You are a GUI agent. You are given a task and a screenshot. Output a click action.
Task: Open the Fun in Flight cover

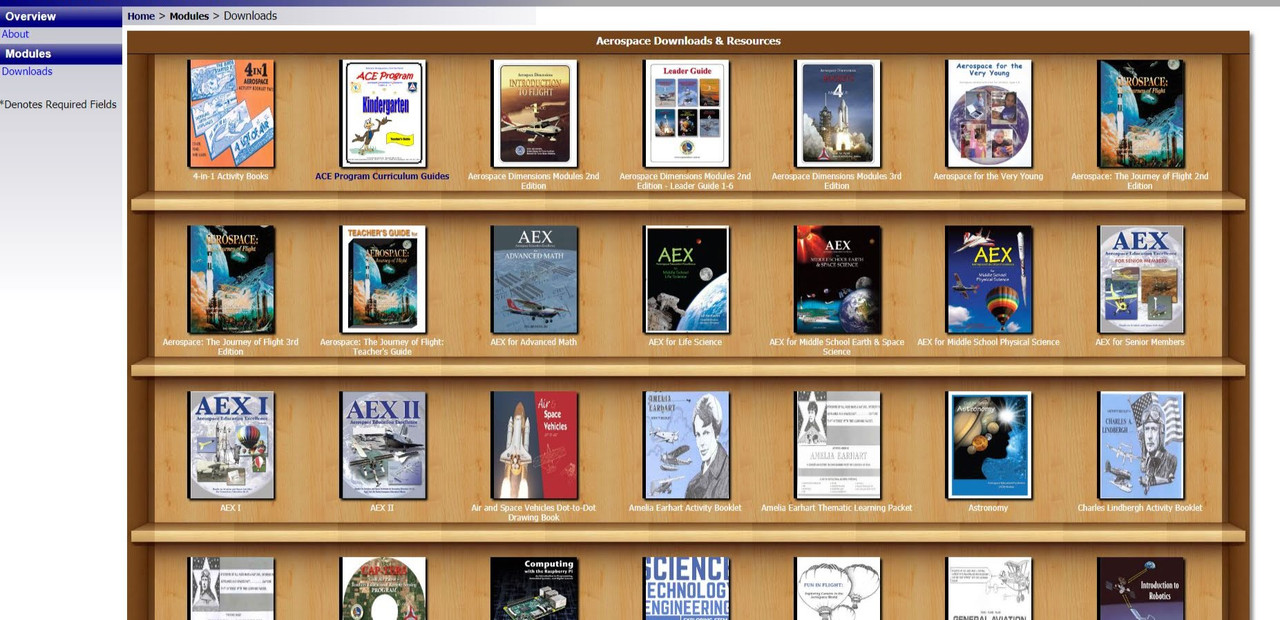(x=837, y=588)
